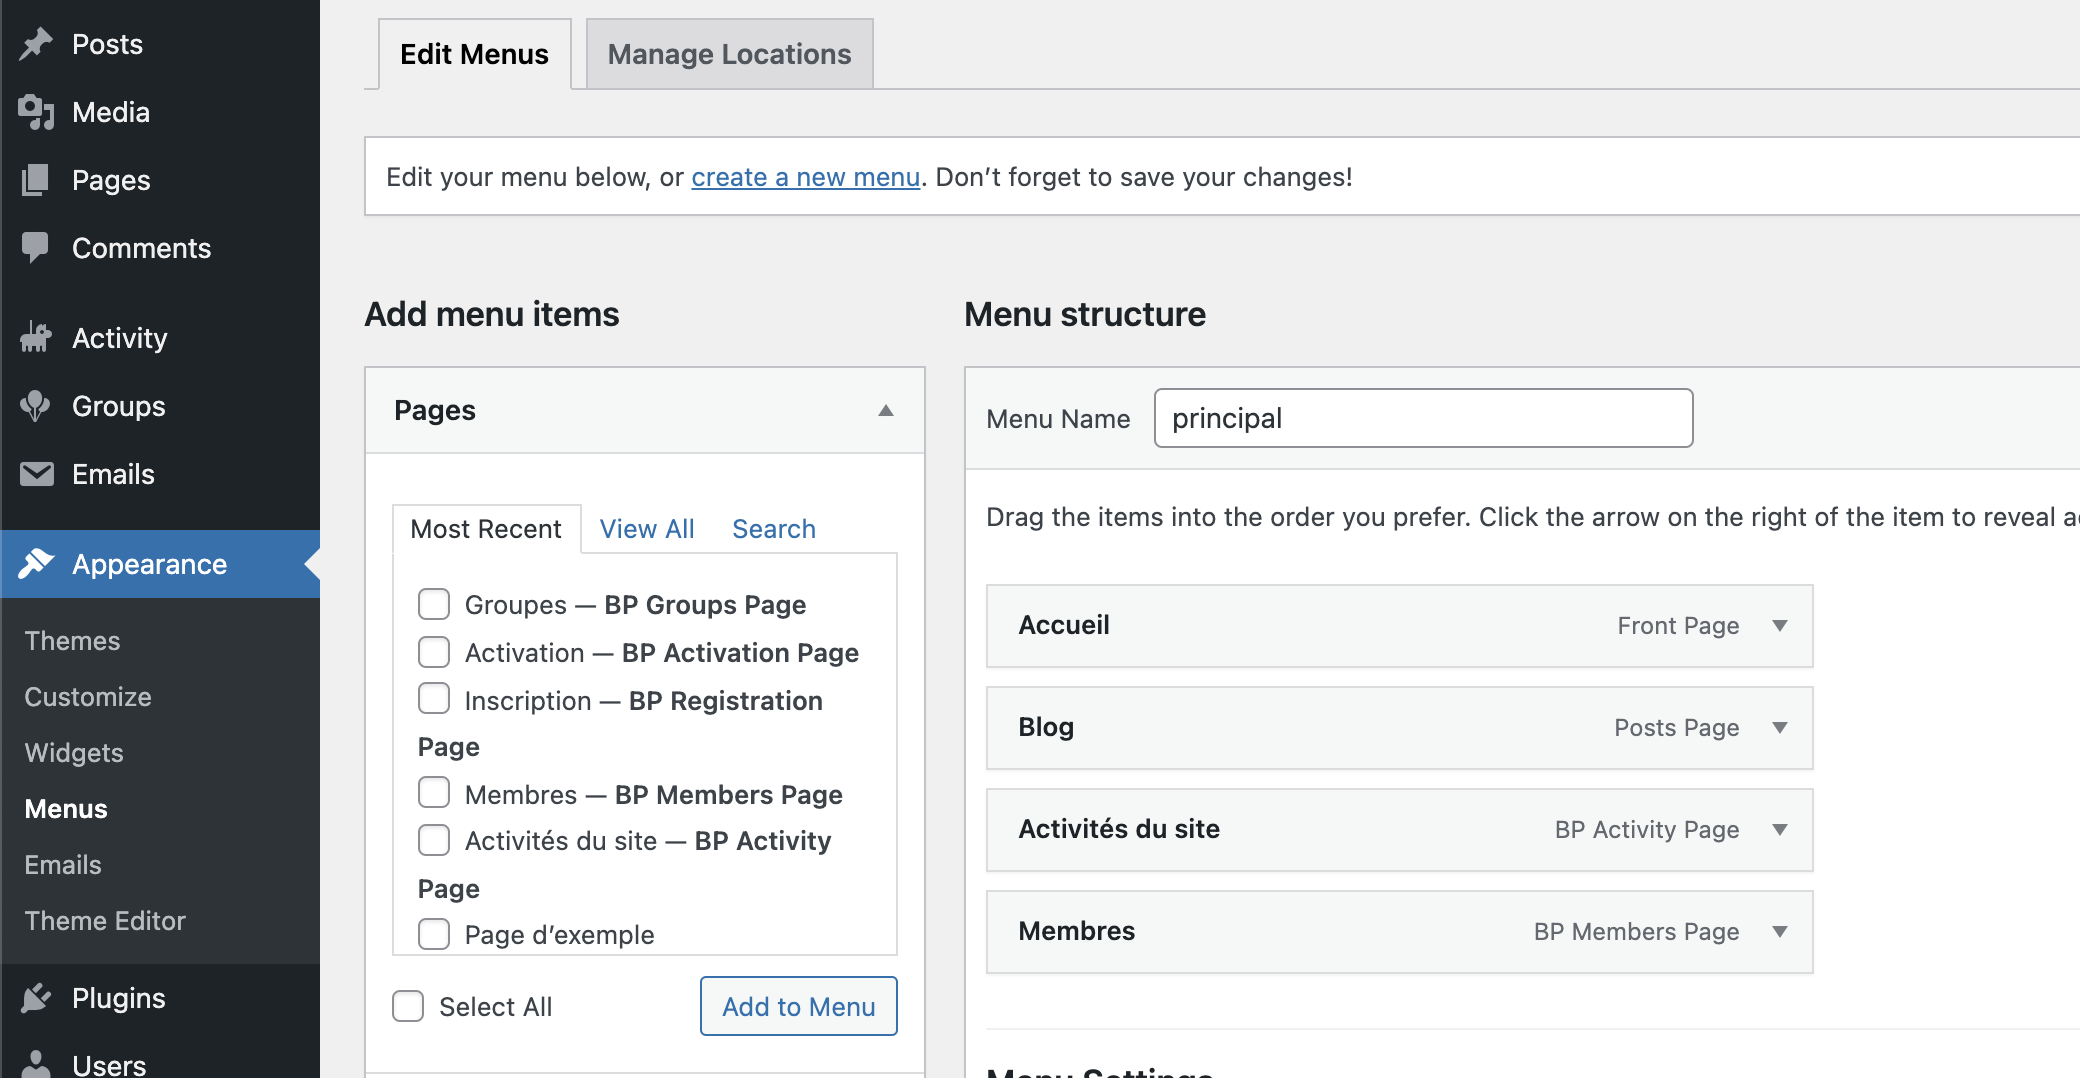Open the Plugins menu
This screenshot has height=1078, width=2080.
tap(160, 998)
